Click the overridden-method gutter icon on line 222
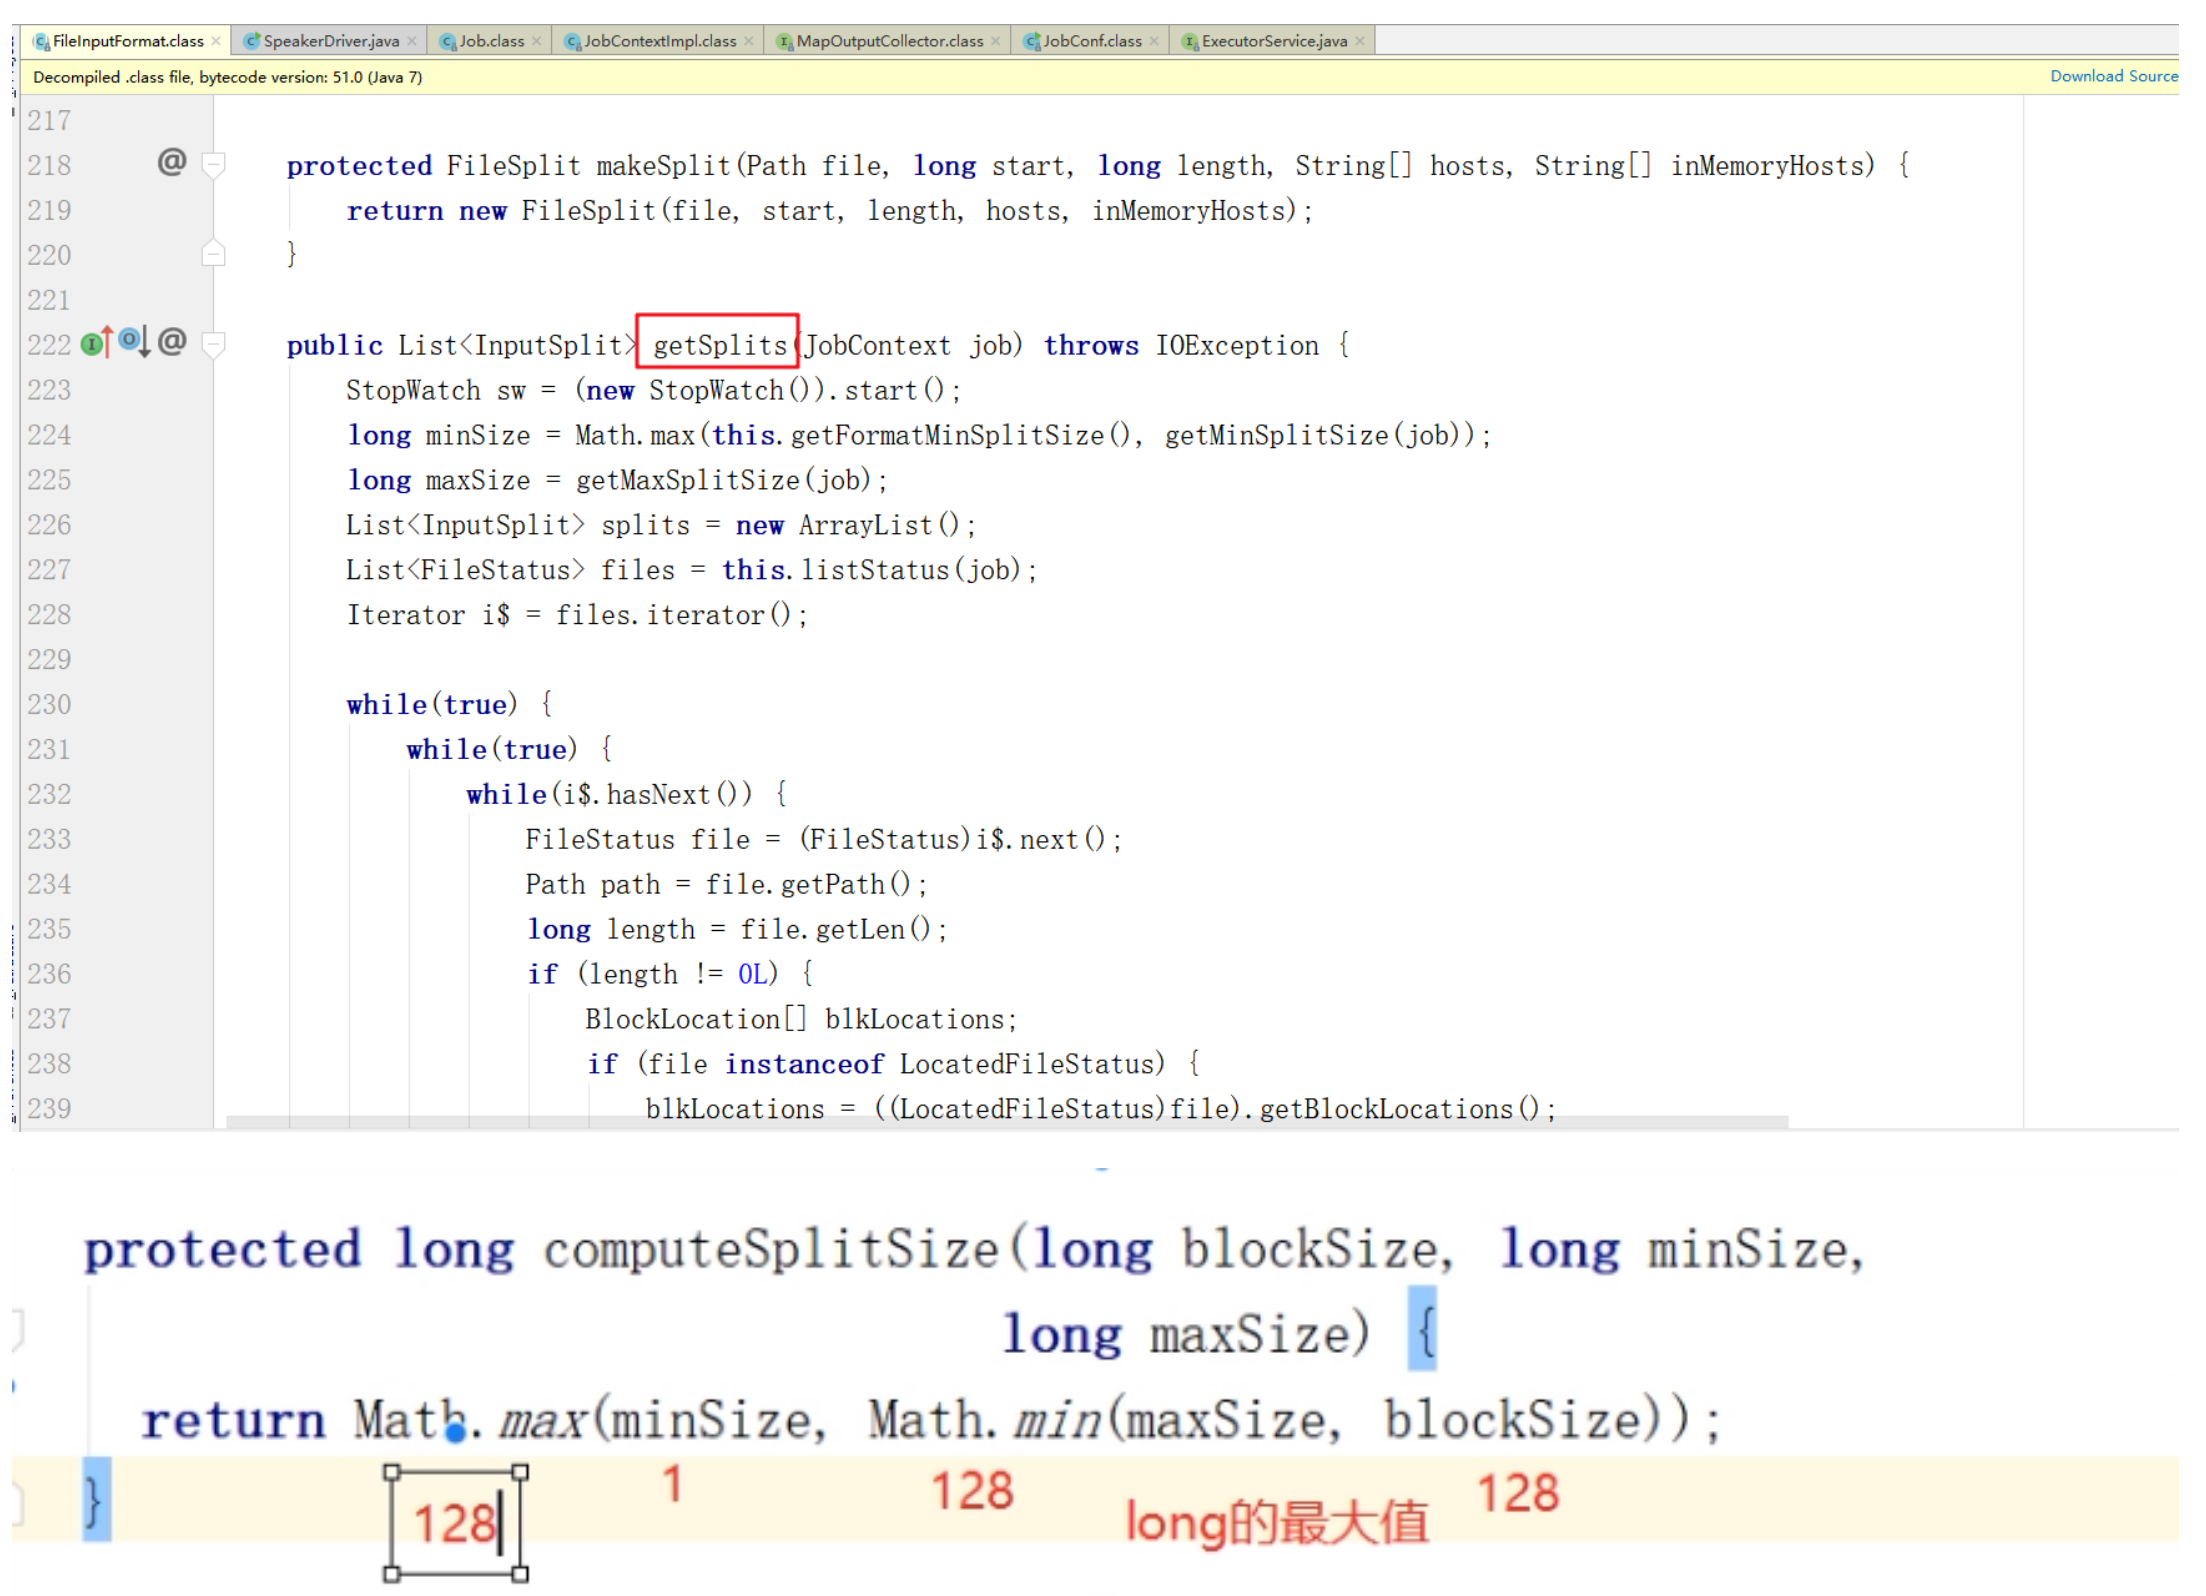The image size is (2206, 1596). point(133,342)
